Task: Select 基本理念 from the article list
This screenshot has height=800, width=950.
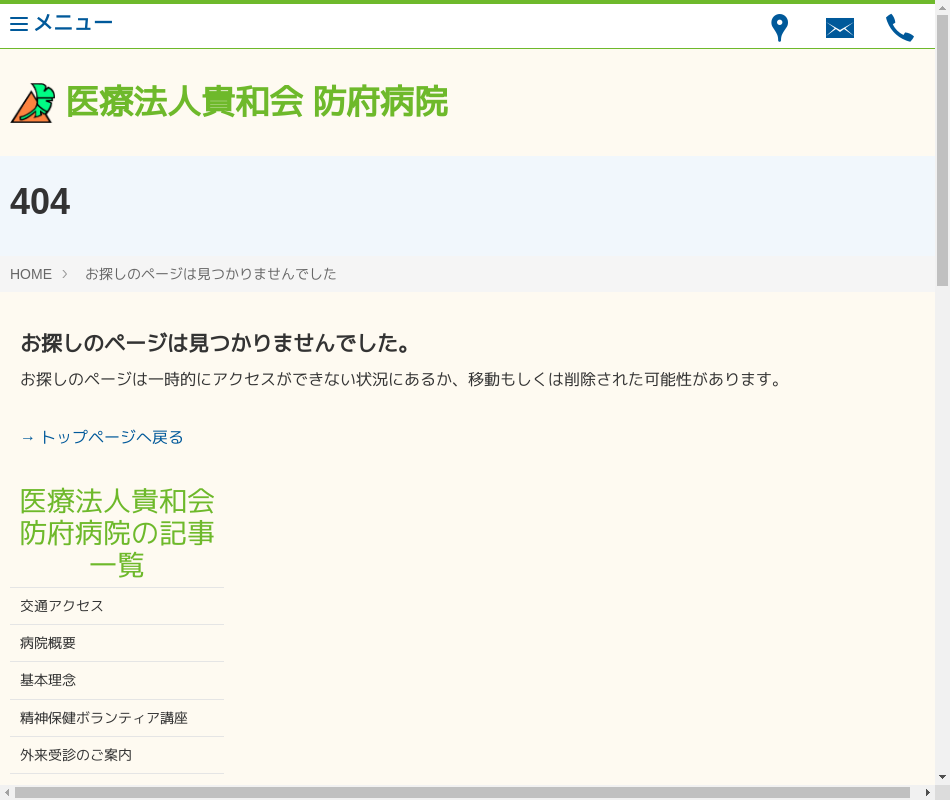Action: click(x=48, y=680)
